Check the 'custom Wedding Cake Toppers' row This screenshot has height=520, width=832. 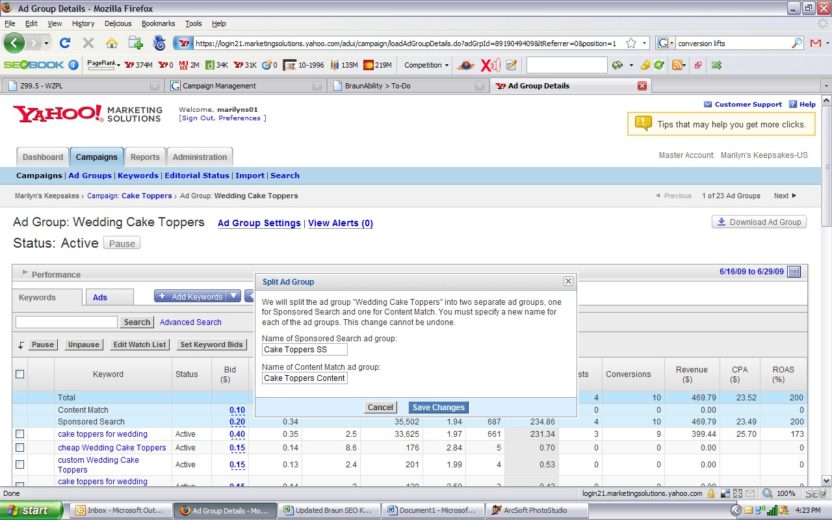point(20,464)
